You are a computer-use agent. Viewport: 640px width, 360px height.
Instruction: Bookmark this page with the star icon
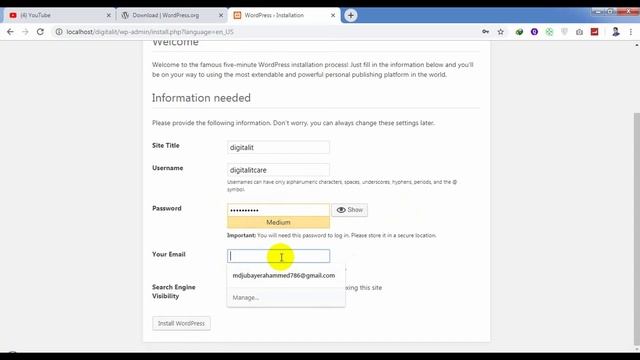(500, 32)
